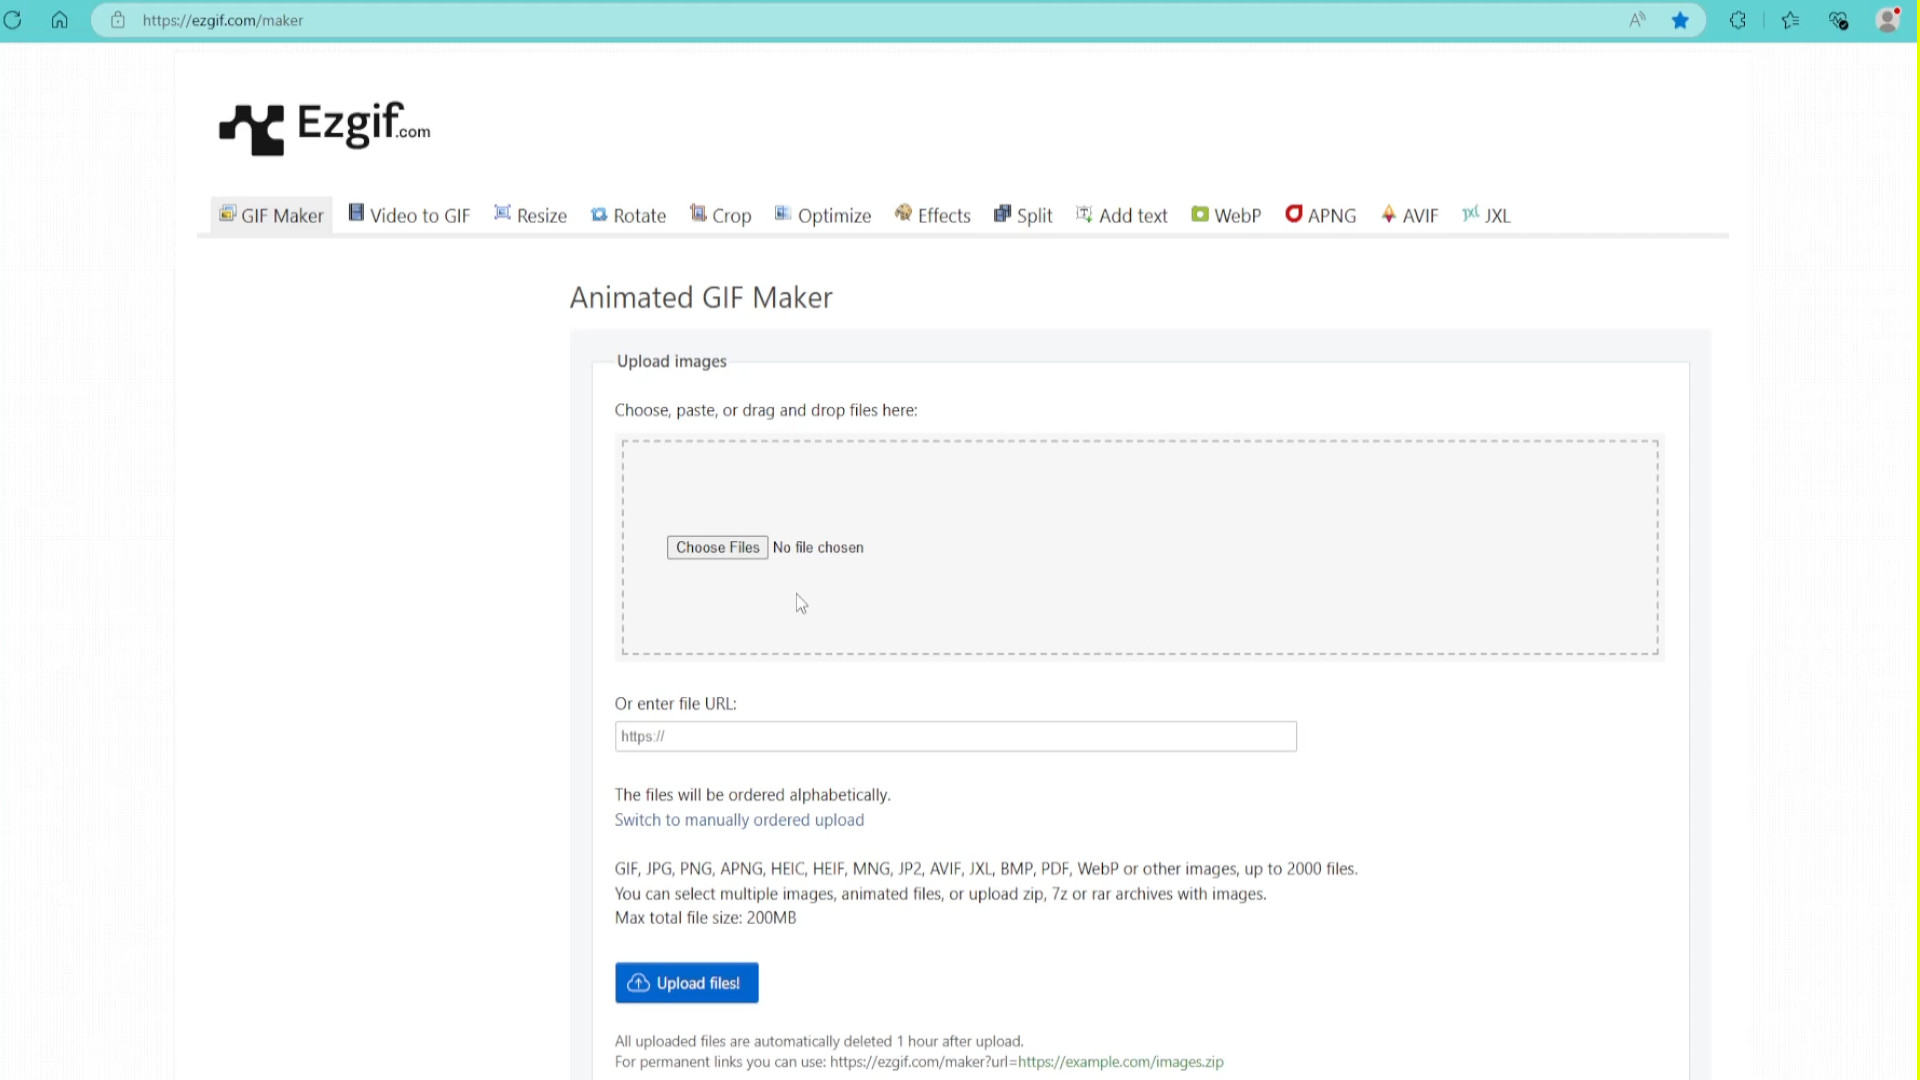Open the Resize tool tab
Screen dimensions: 1920x1080
pyautogui.click(x=530, y=215)
